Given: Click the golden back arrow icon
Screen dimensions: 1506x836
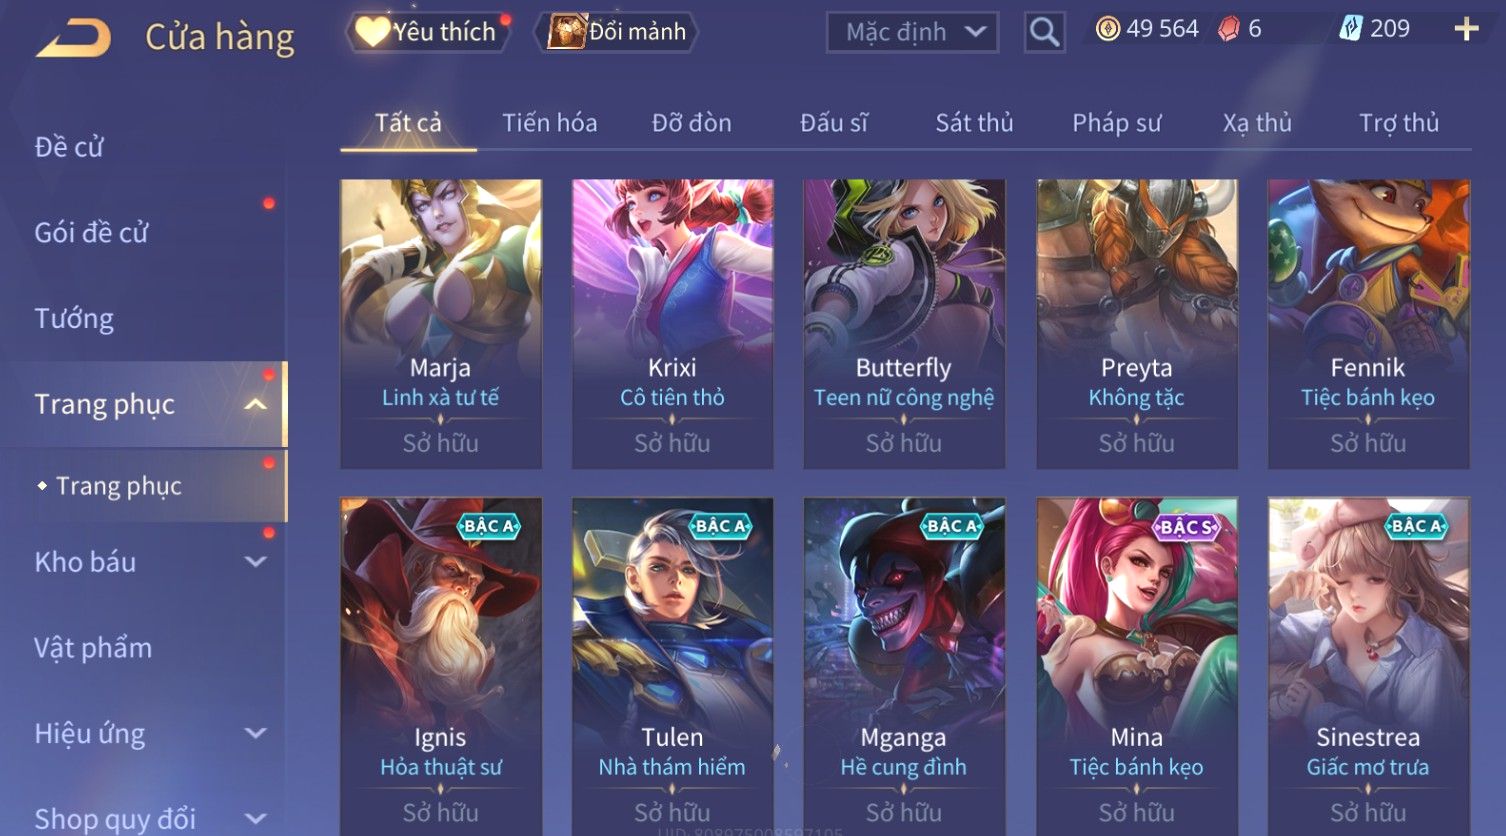Looking at the screenshot, I should point(74,38).
